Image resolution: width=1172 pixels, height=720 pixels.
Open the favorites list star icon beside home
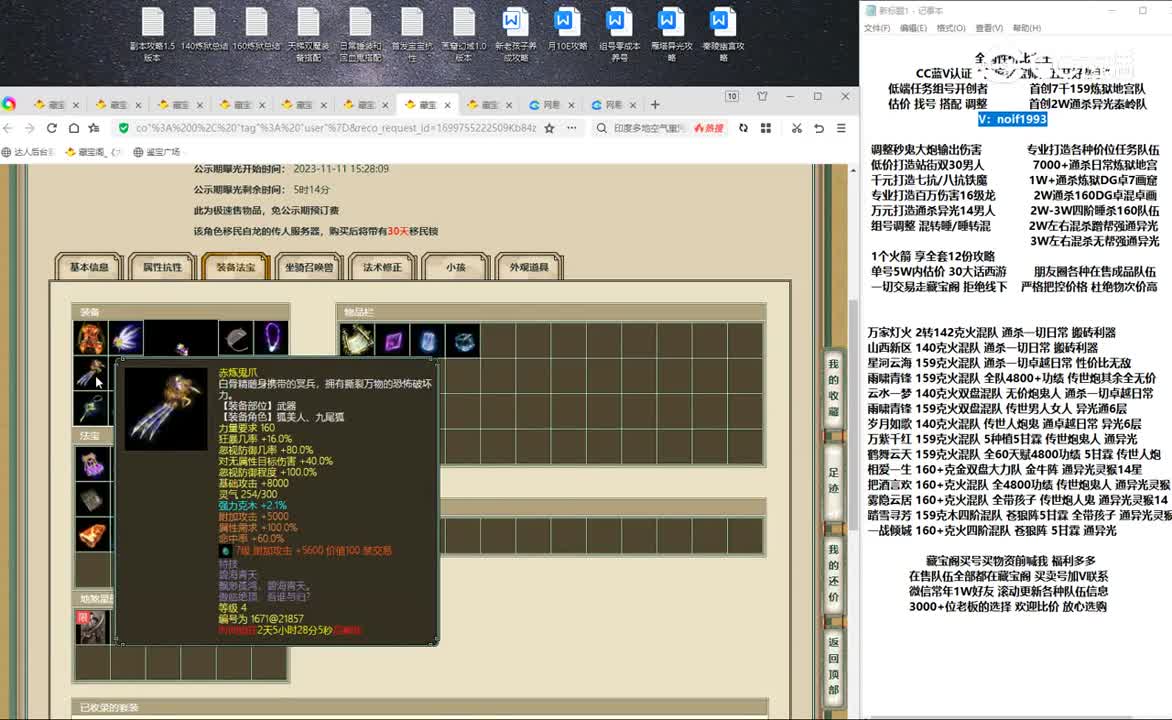[x=94, y=129]
